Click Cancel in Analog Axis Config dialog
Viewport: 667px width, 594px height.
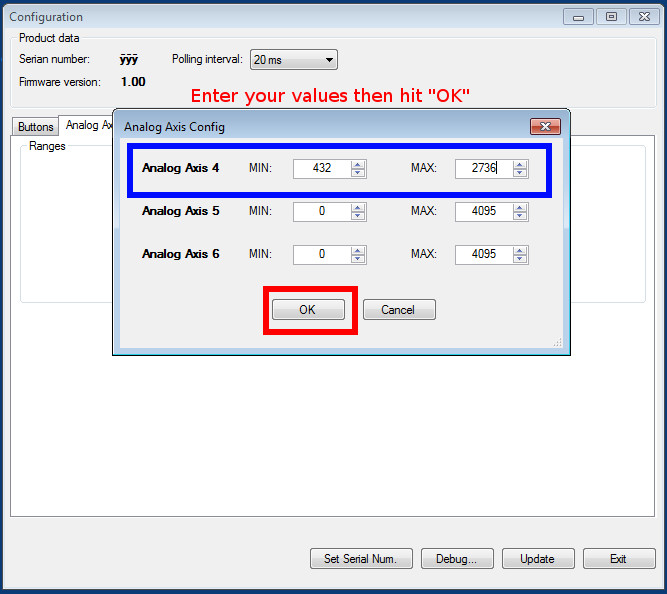[x=399, y=309]
